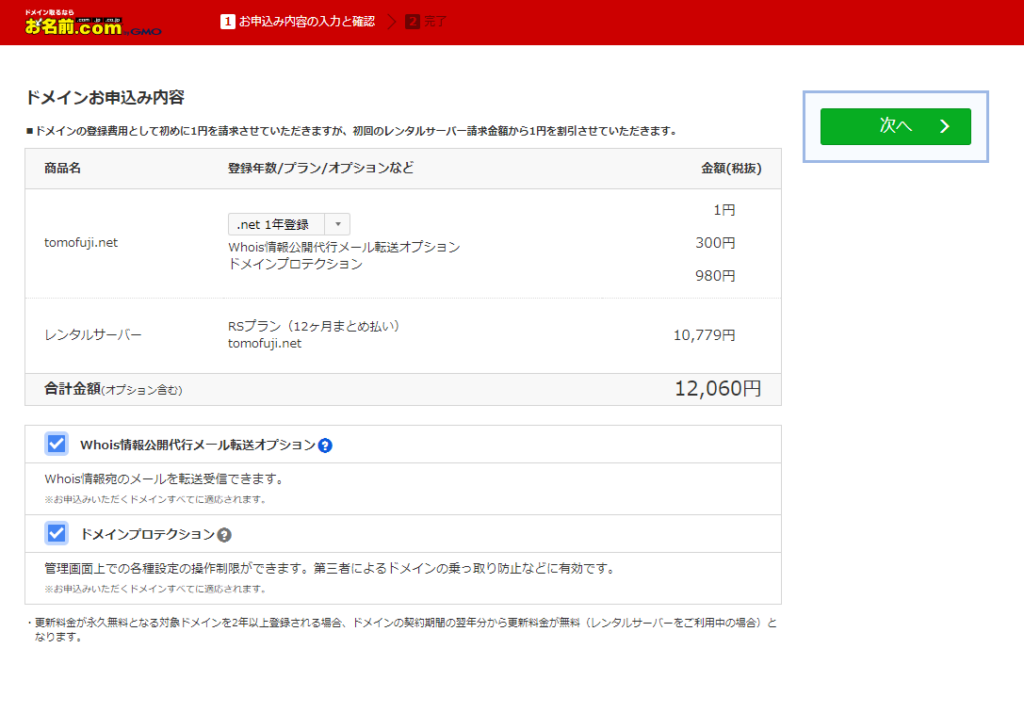This screenshot has width=1024, height=713.
Task: Click the step 2 numbered square icon
Action: 412,20
